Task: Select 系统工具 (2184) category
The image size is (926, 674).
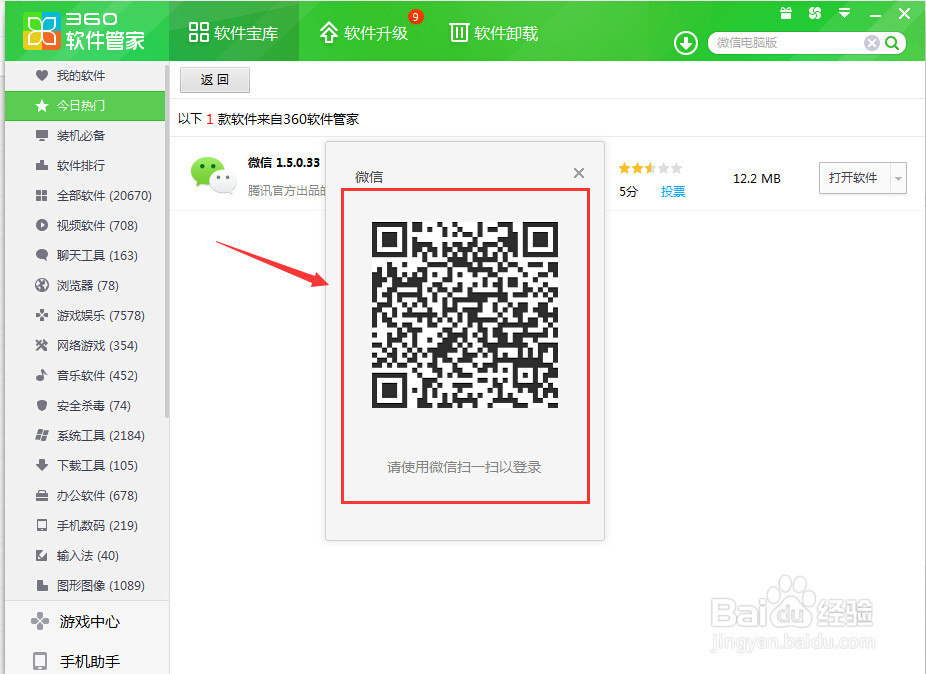Action: [x=85, y=435]
